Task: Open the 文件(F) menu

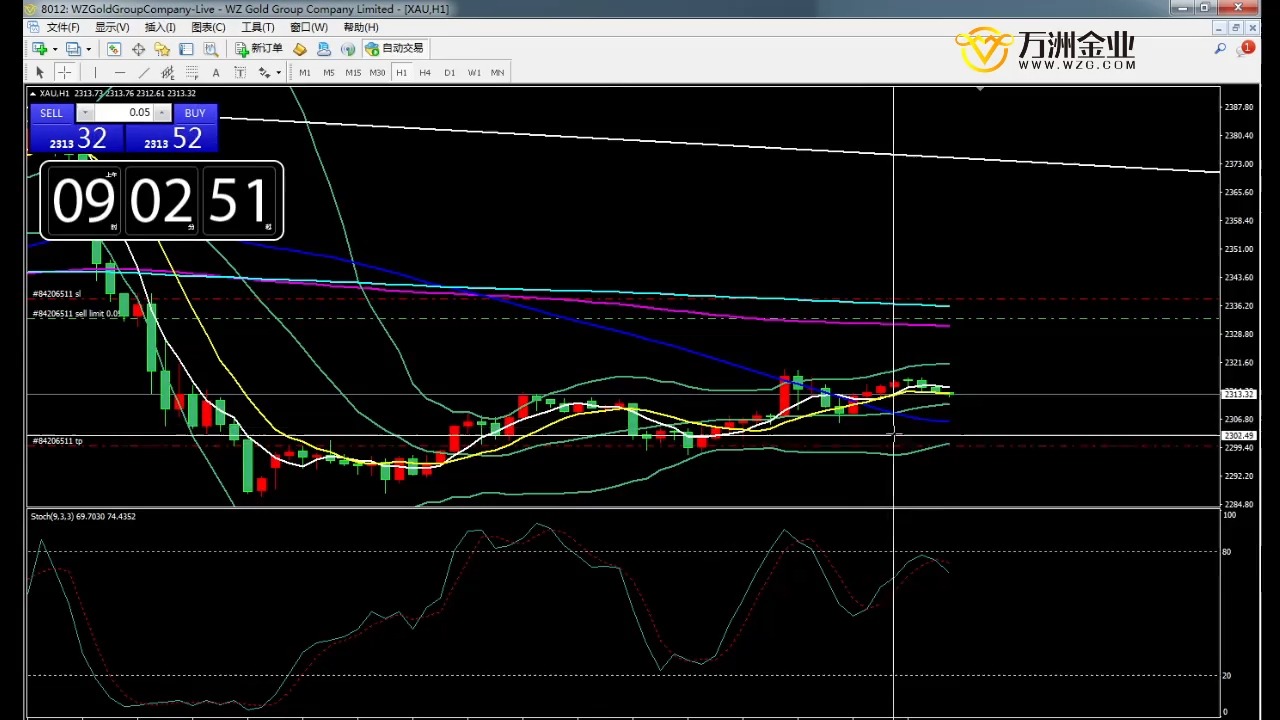Action: [63, 27]
